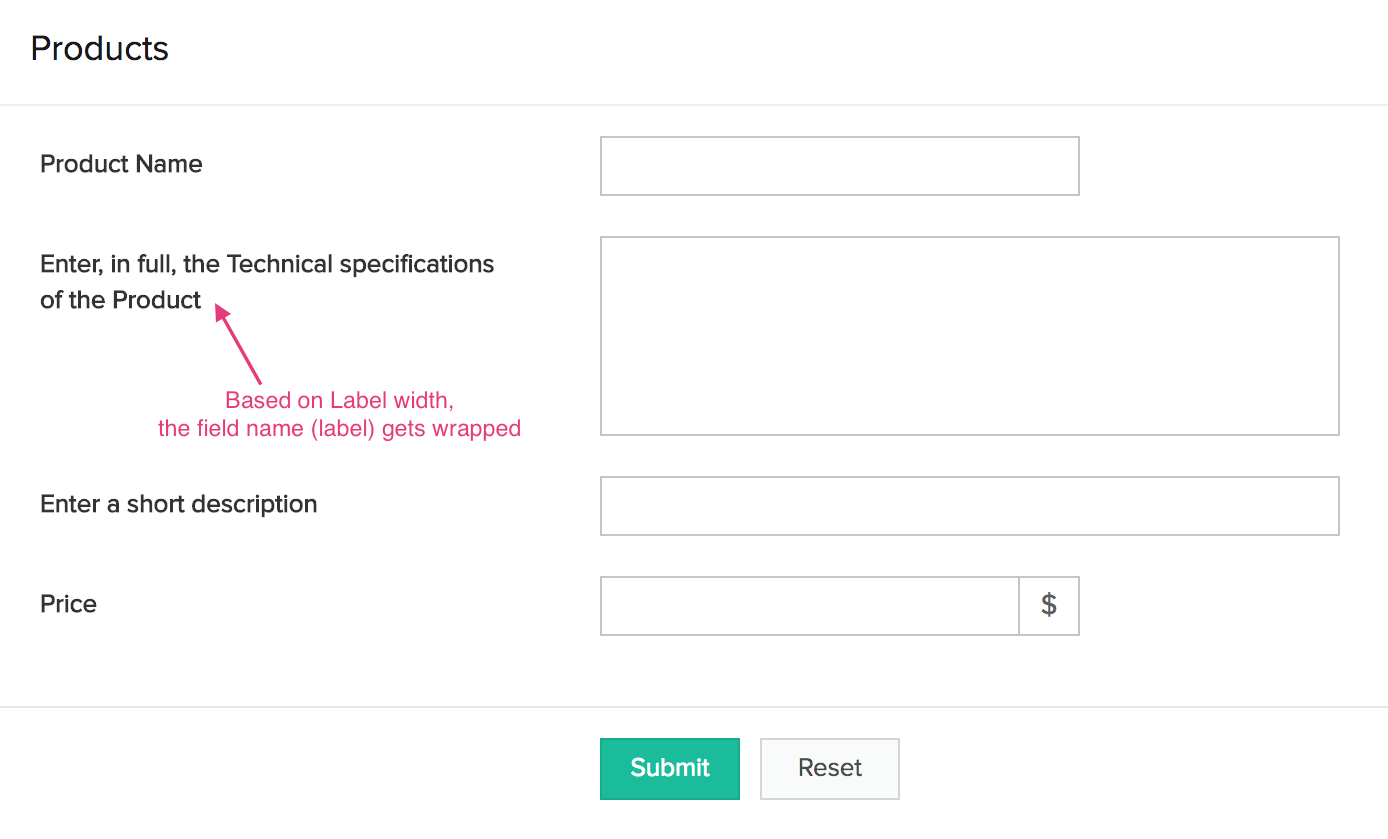The image size is (1388, 839).
Task: Click the dollar sign currency symbol
Action: 1049,605
